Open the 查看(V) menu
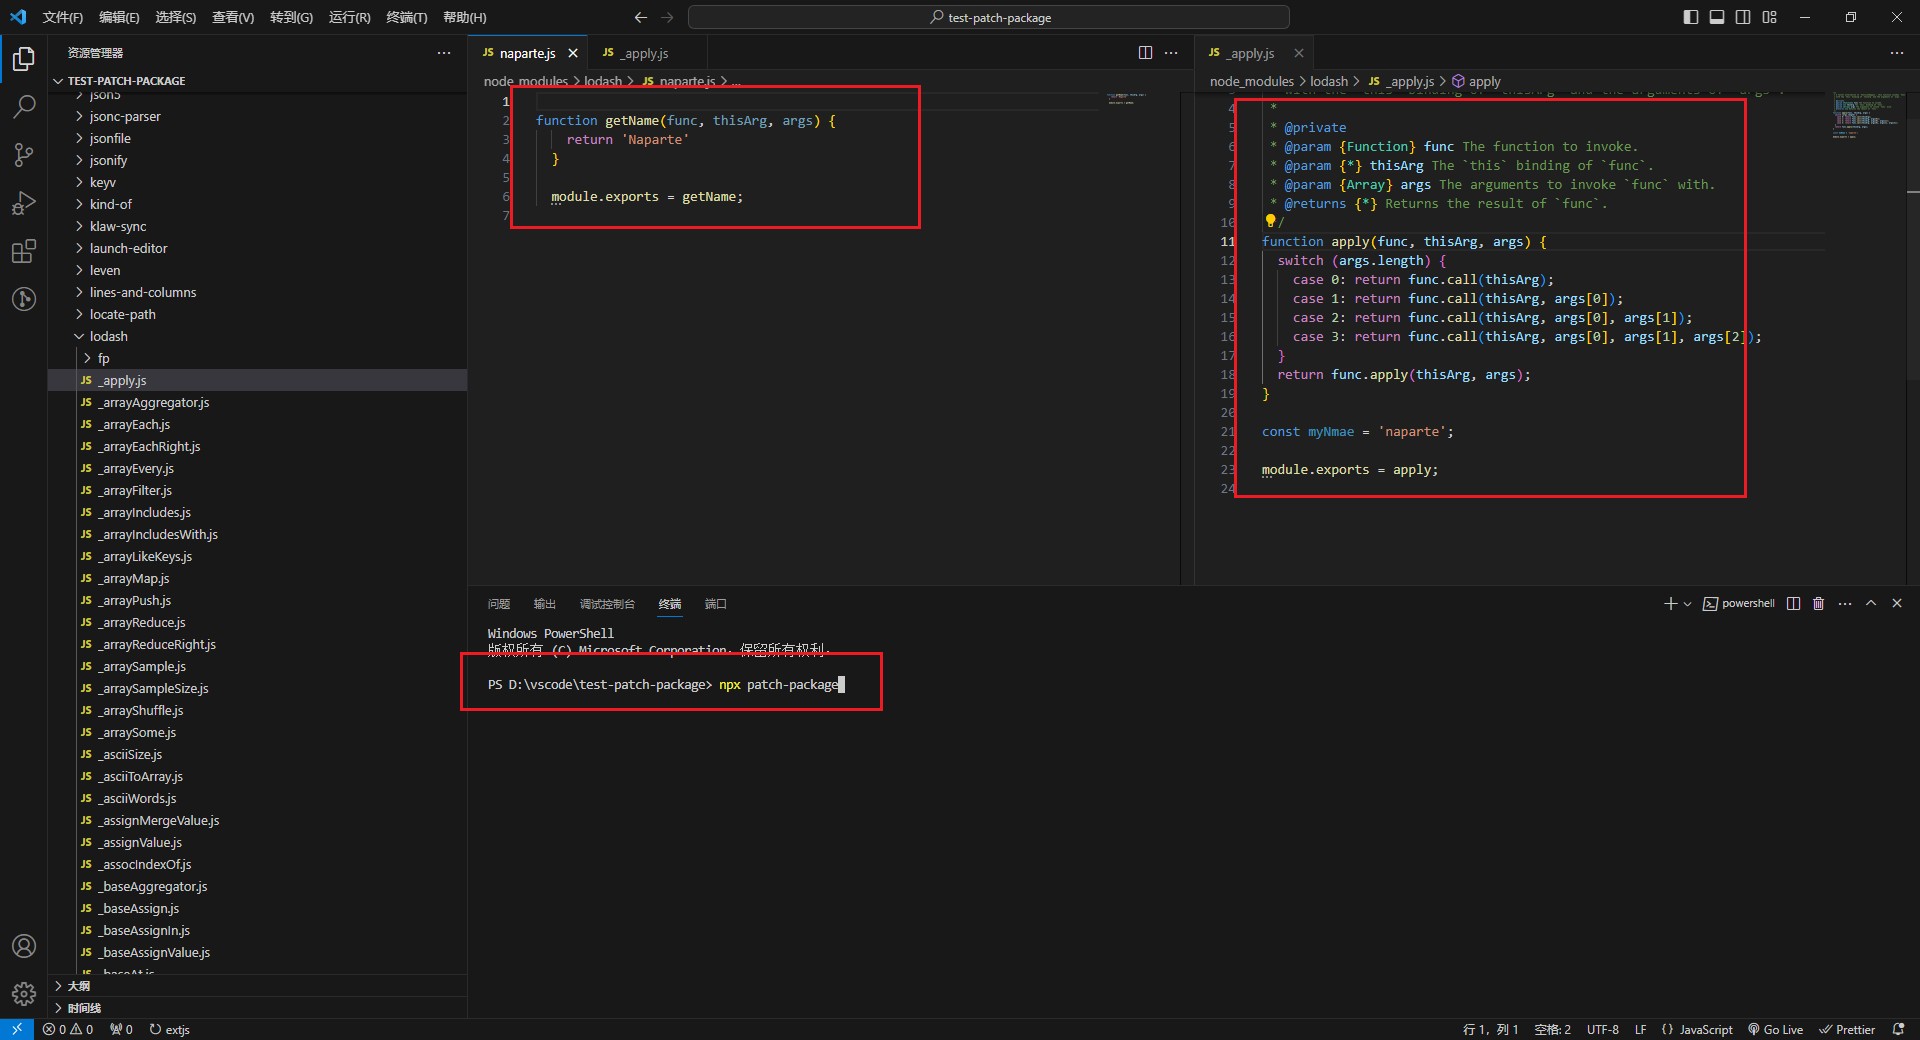 [x=233, y=17]
